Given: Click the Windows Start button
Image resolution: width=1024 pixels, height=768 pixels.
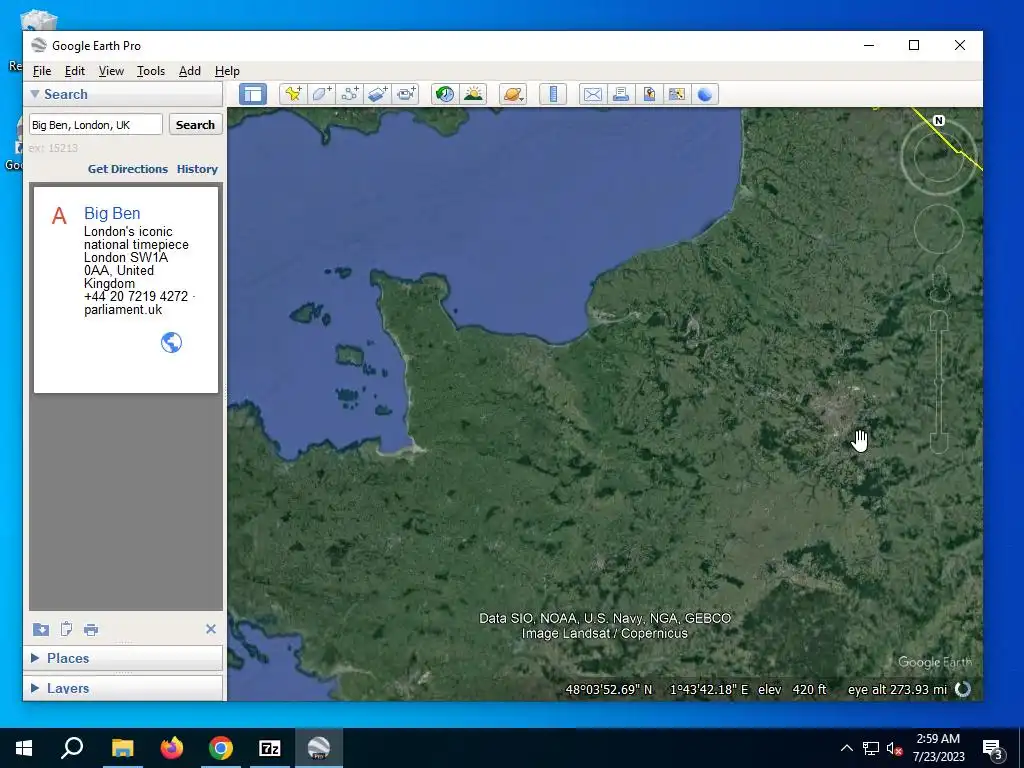Looking at the screenshot, I should click(24, 748).
